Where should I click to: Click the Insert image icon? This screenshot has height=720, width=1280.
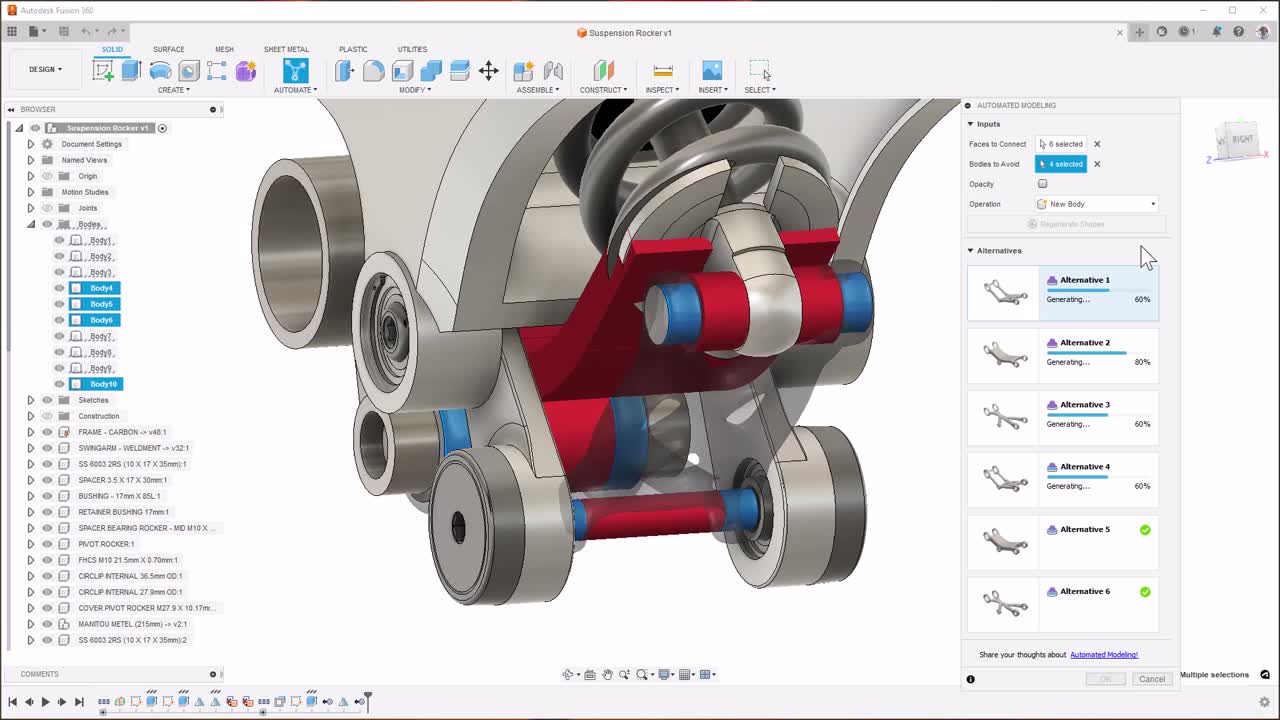[712, 70]
